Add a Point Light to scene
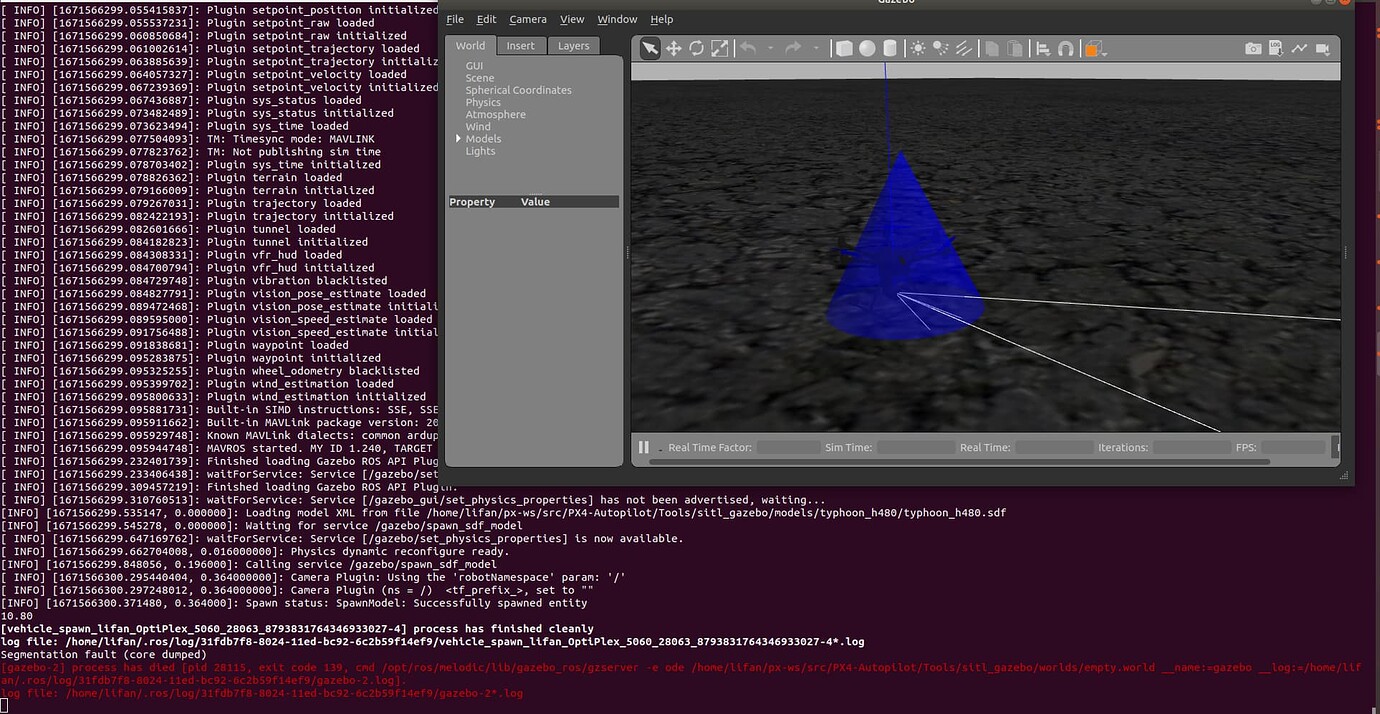Image resolution: width=1380 pixels, height=714 pixels. pyautogui.click(x=919, y=47)
